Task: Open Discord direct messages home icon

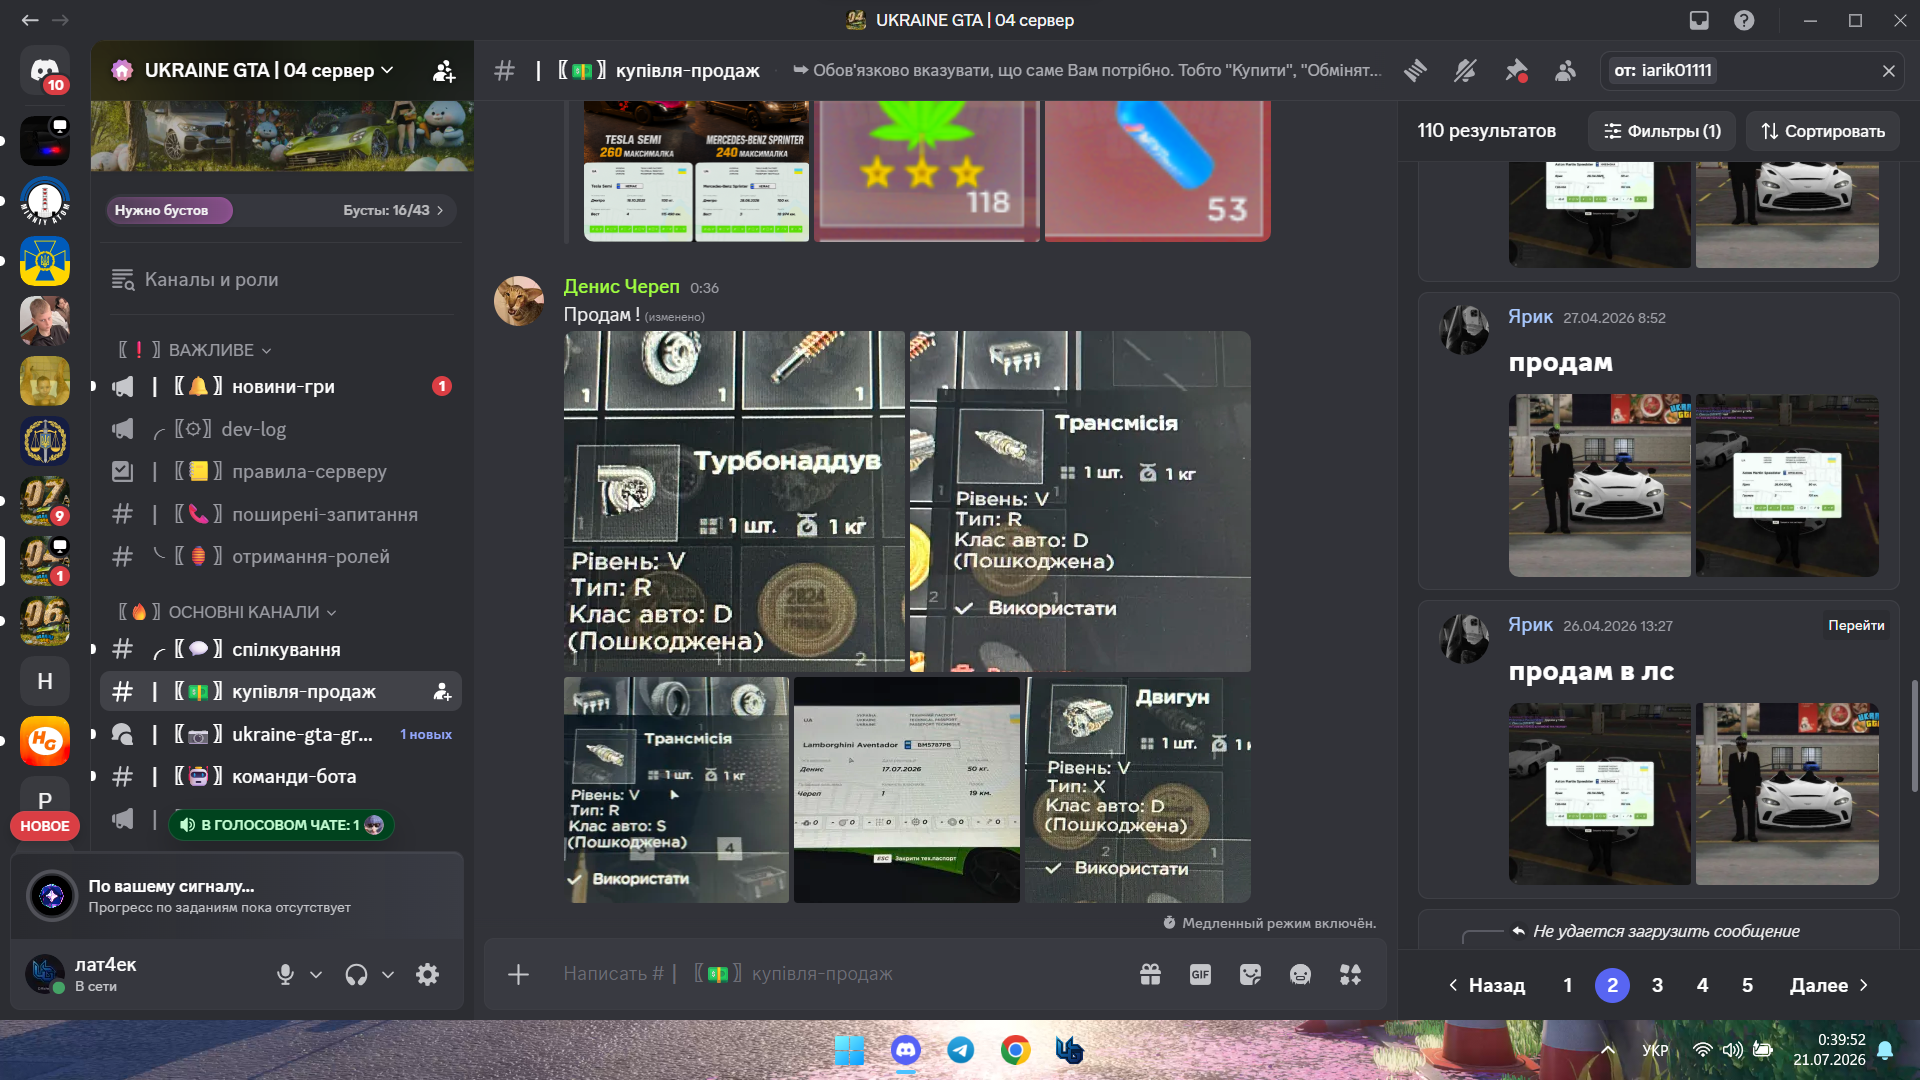Action: [45, 70]
